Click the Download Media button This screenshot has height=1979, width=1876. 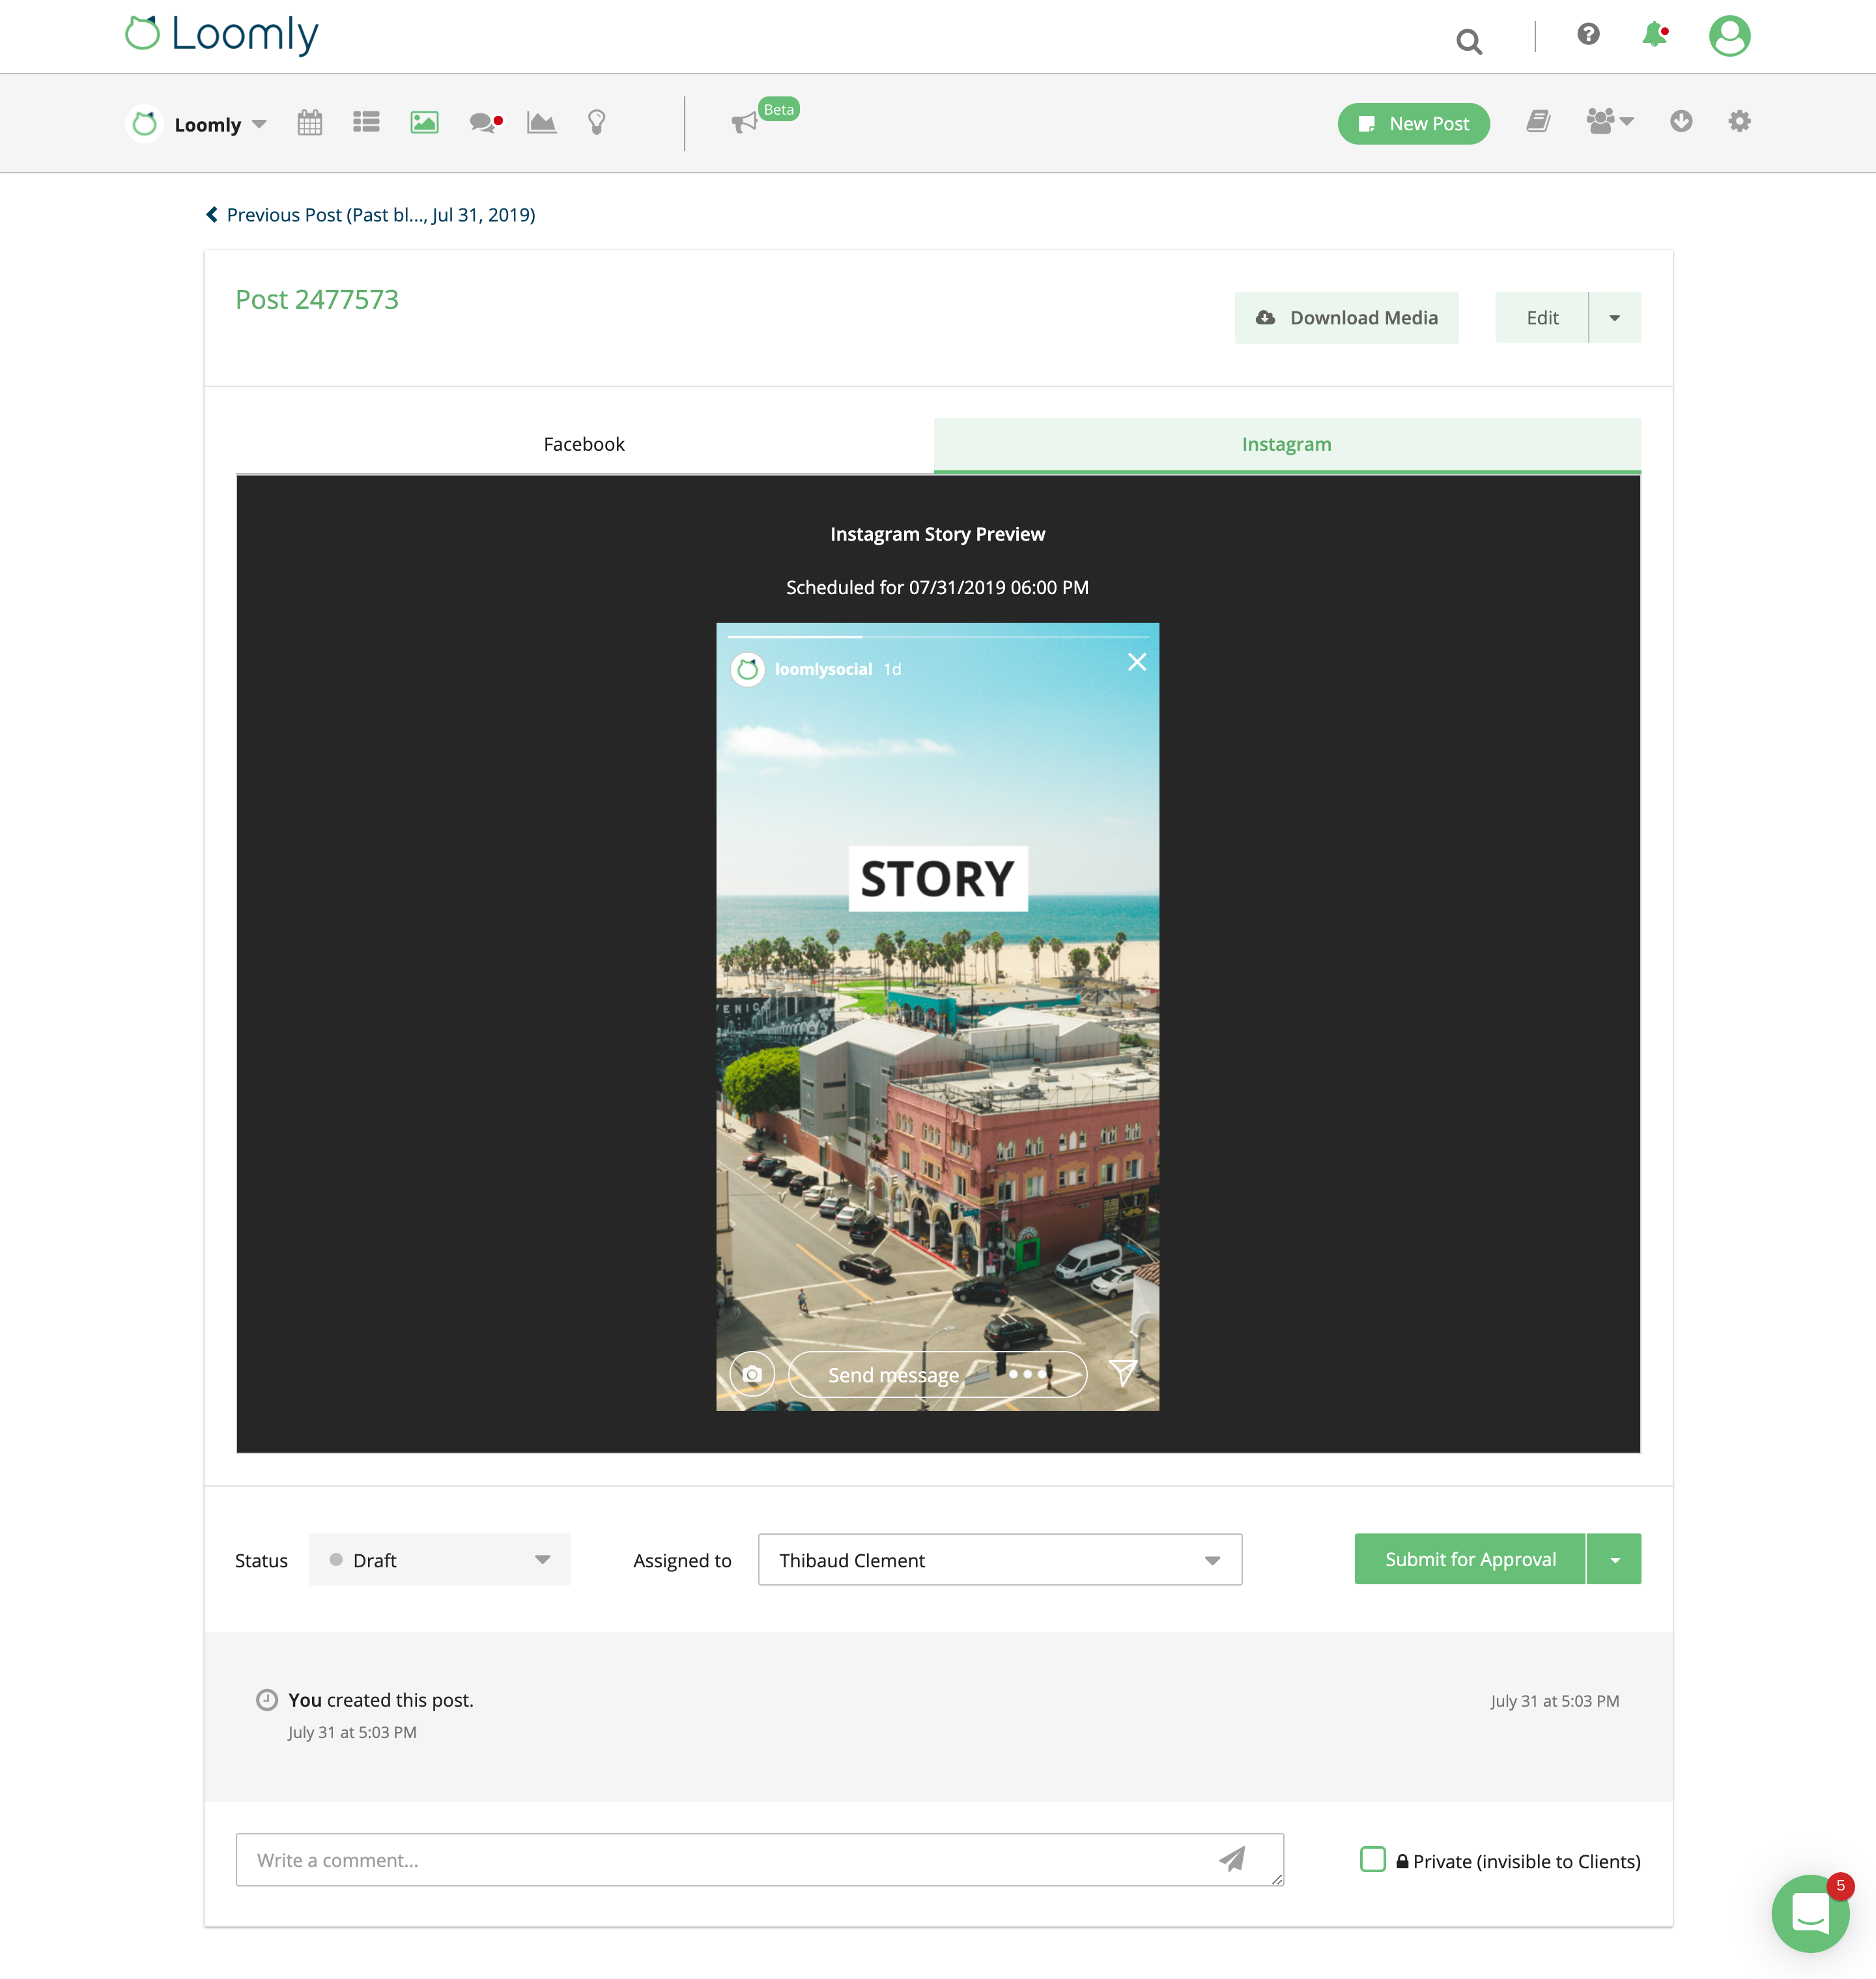click(1346, 318)
